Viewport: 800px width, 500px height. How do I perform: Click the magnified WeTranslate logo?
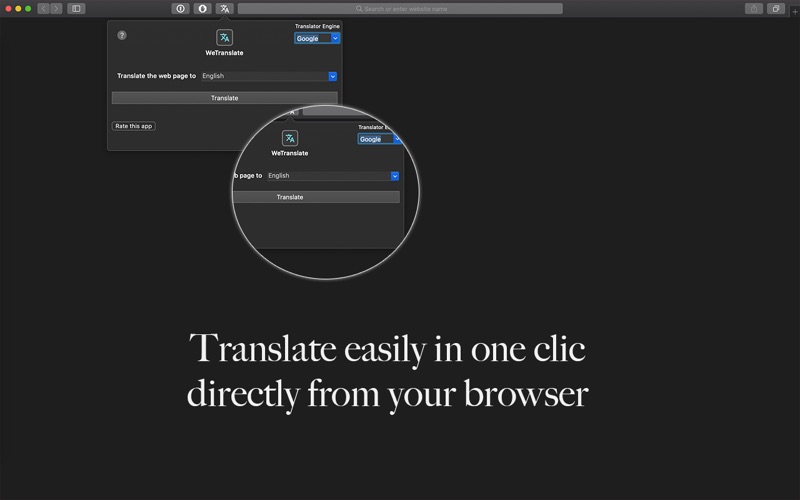point(290,138)
